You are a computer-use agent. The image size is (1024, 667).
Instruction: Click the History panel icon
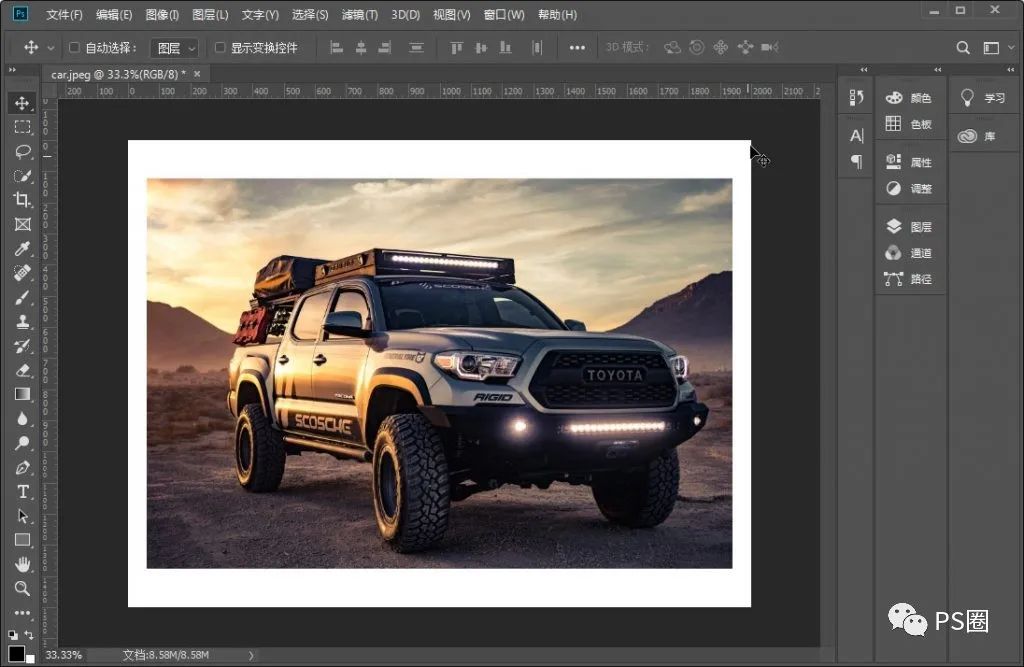[856, 97]
